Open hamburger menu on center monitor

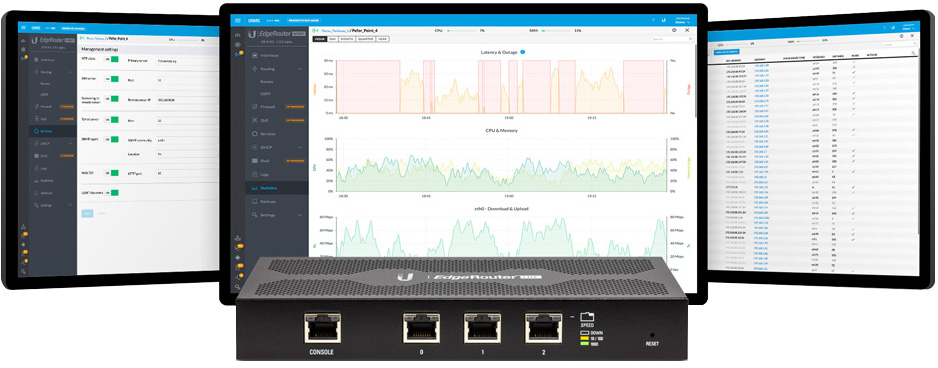237,20
